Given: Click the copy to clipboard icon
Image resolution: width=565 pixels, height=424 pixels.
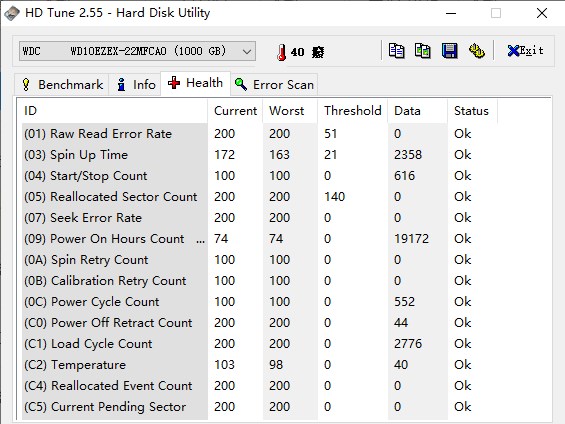Looking at the screenshot, I should coord(396,51).
